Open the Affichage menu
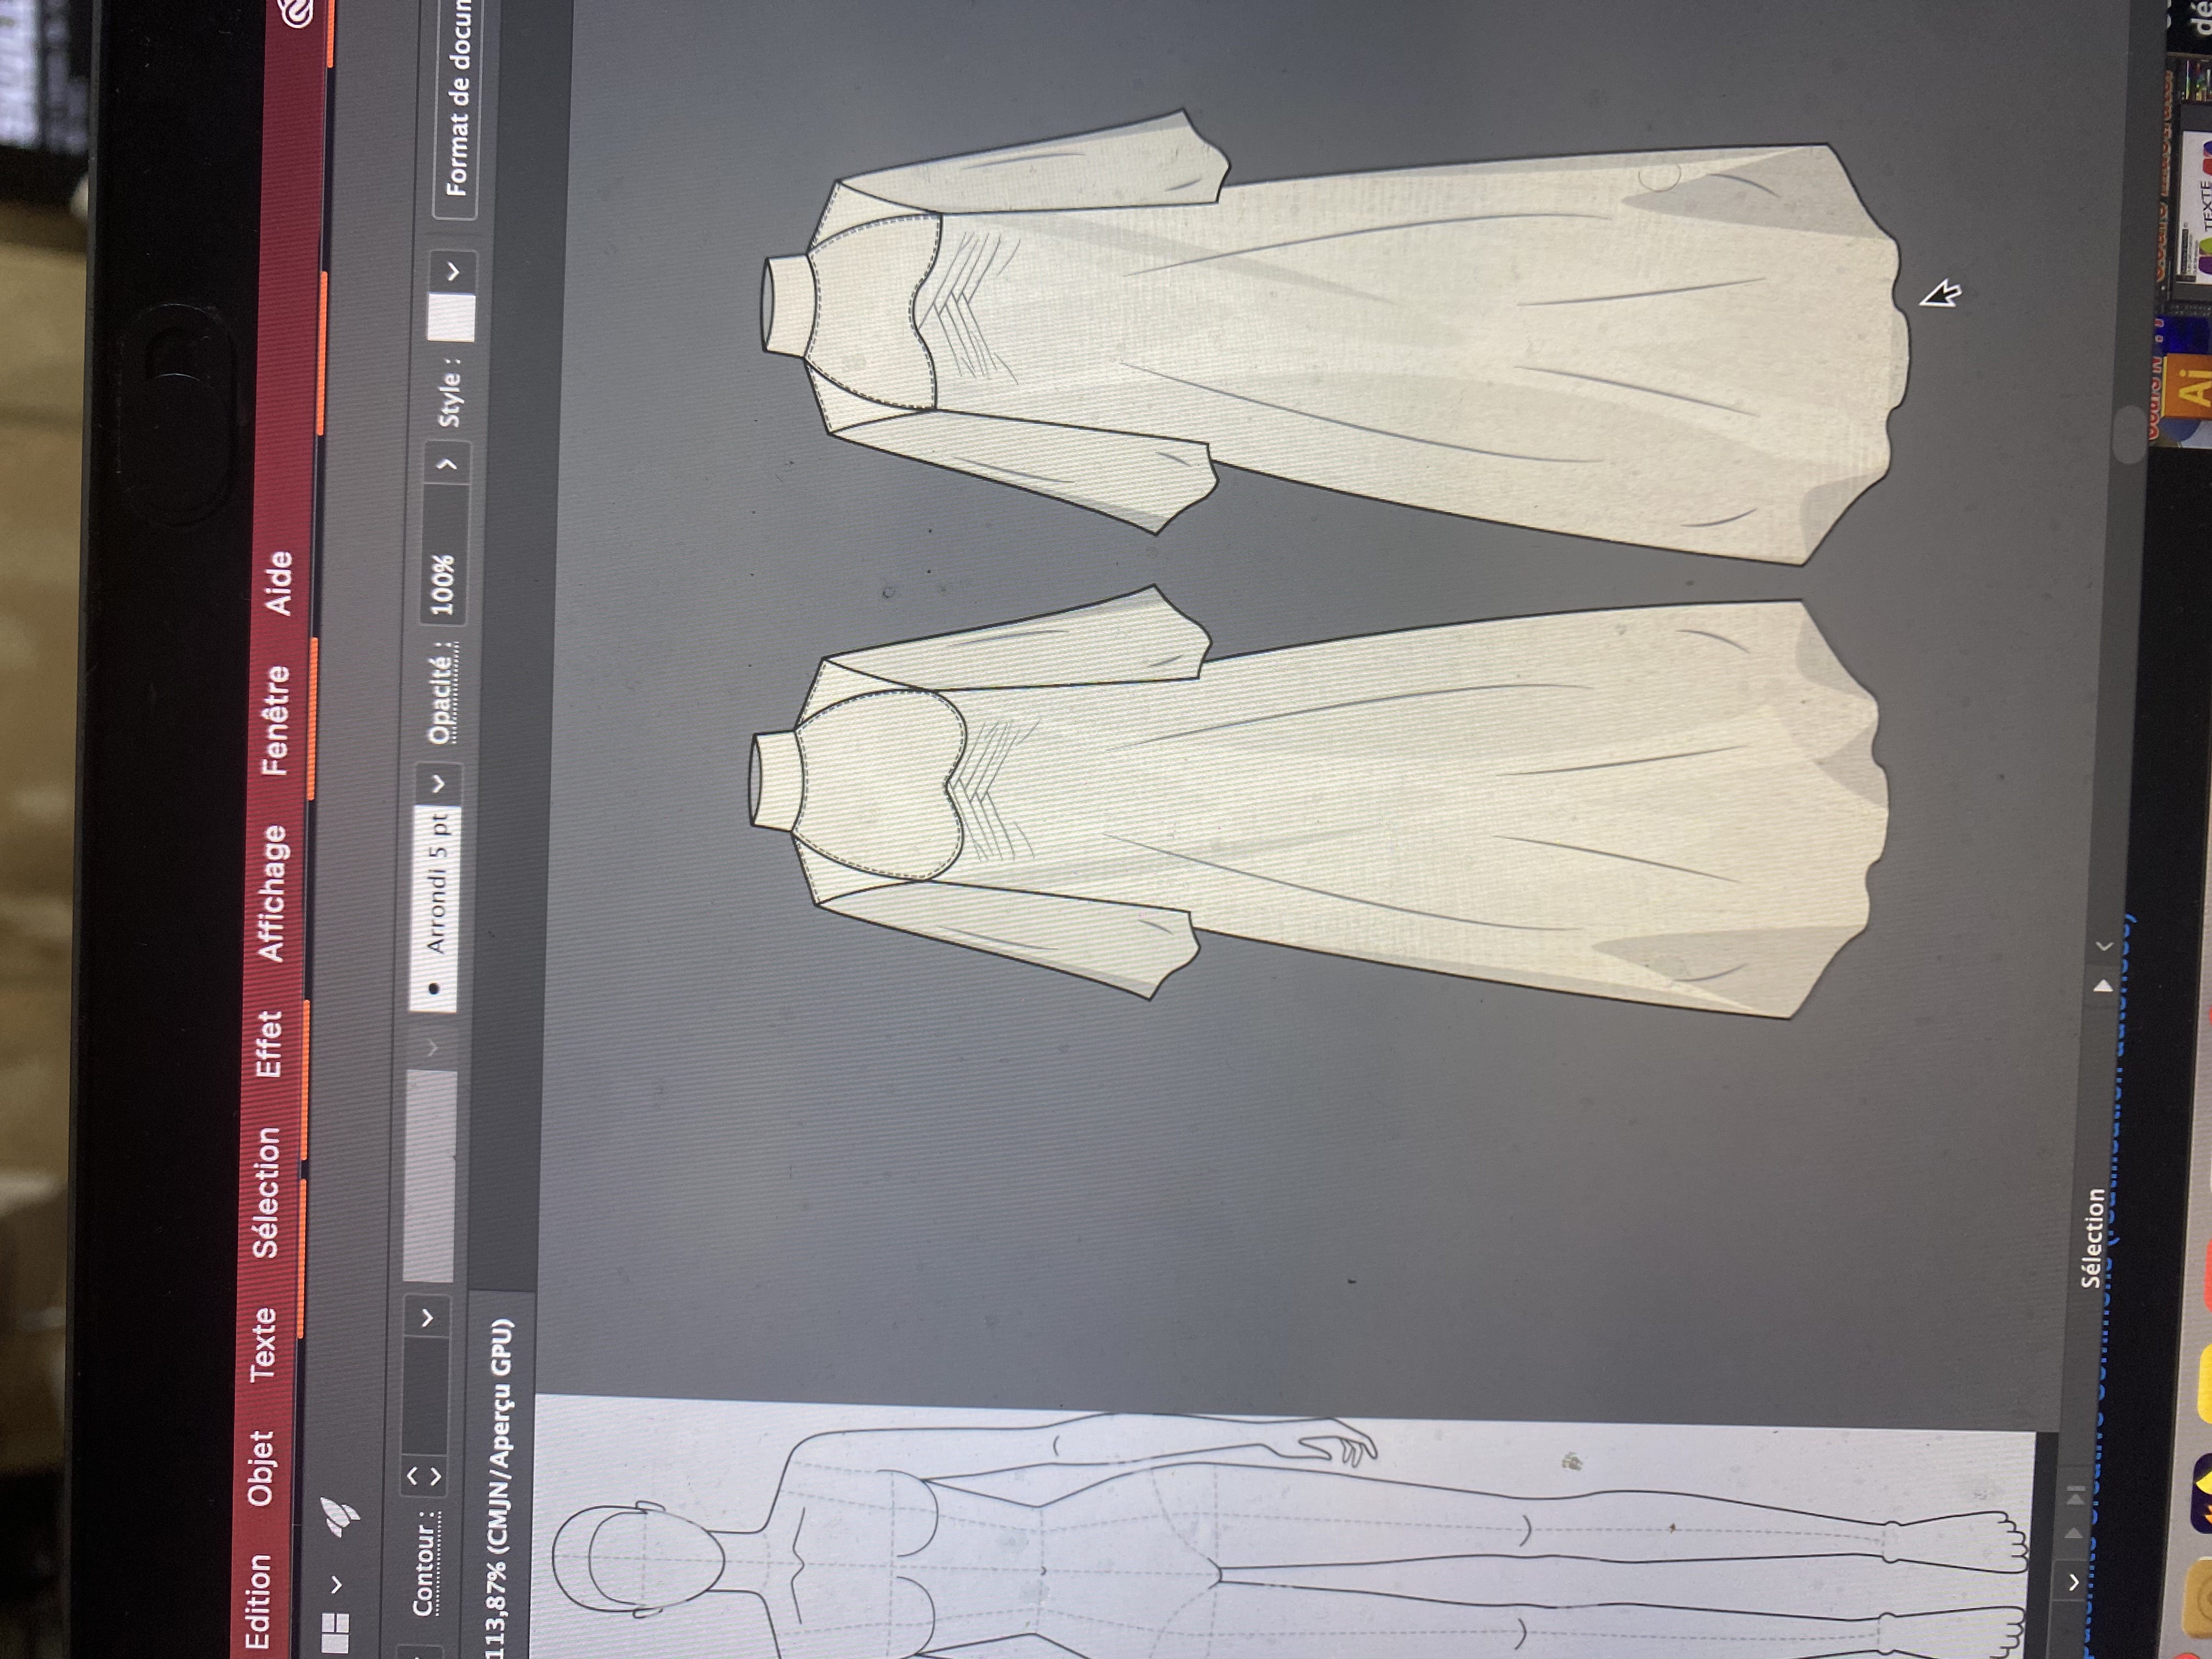This screenshot has width=2212, height=1659. 271,893
